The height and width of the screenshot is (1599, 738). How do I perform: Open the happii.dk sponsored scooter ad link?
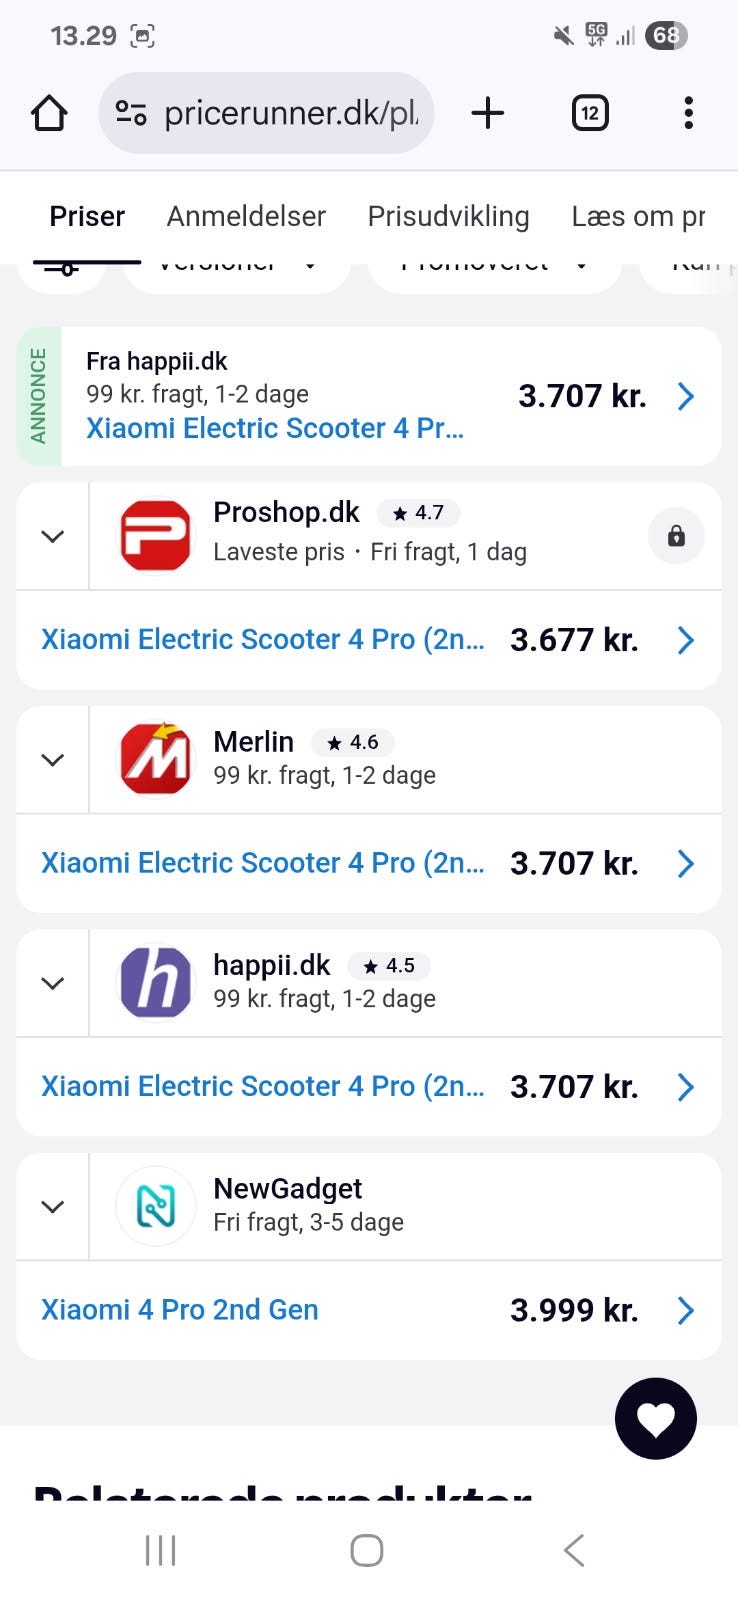(275, 428)
